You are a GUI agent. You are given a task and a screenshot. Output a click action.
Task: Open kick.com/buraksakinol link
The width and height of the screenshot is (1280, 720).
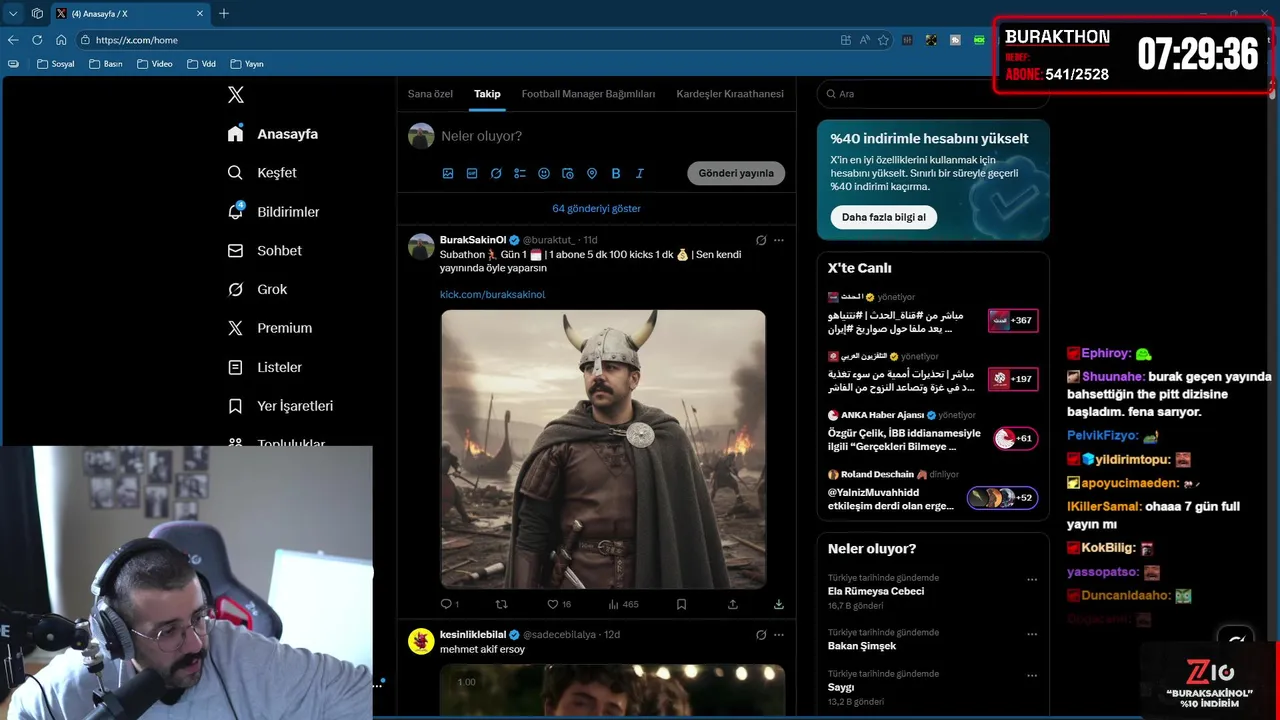(x=492, y=295)
